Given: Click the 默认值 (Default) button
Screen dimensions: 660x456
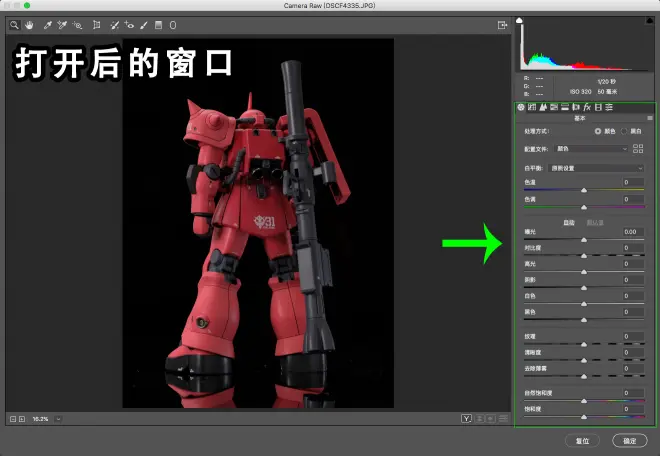Looking at the screenshot, I should [595, 223].
